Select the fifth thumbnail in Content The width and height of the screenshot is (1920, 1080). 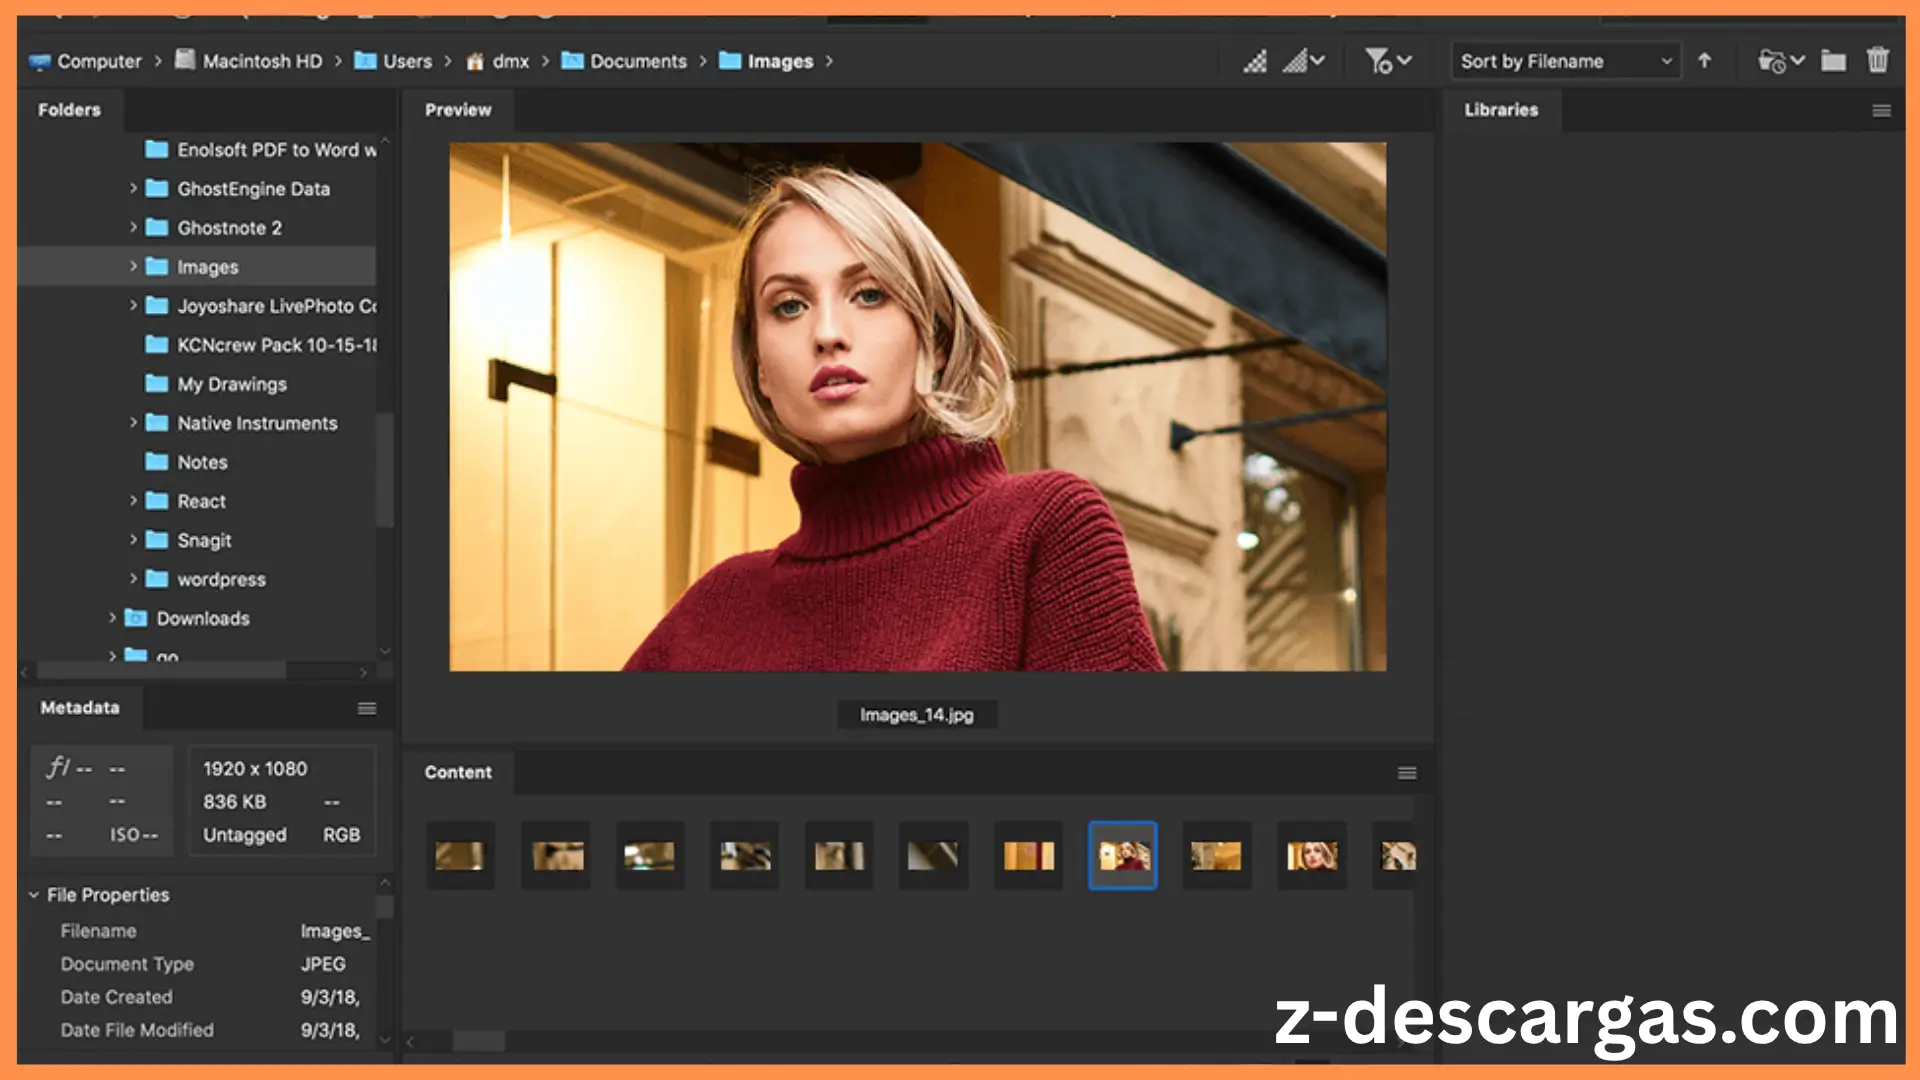[x=839, y=856]
